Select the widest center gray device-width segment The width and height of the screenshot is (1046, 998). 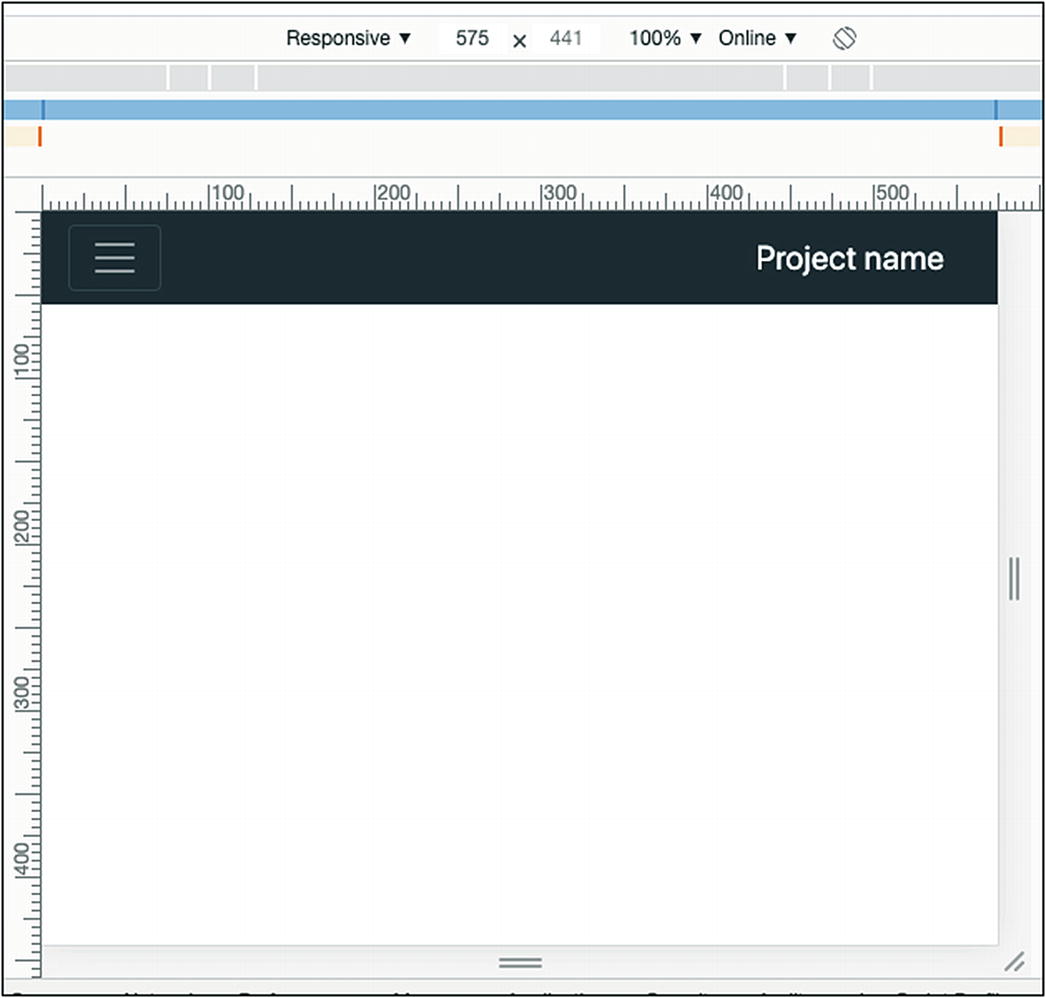pyautogui.click(x=520, y=77)
